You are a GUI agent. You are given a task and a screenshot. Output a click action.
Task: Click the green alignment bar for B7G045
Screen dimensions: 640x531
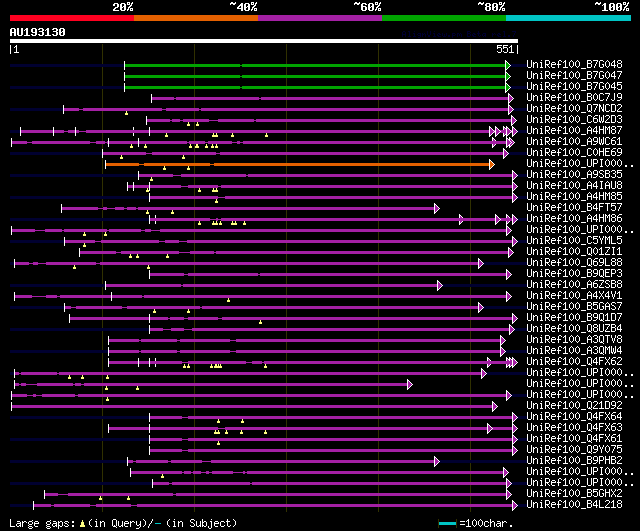point(318,87)
